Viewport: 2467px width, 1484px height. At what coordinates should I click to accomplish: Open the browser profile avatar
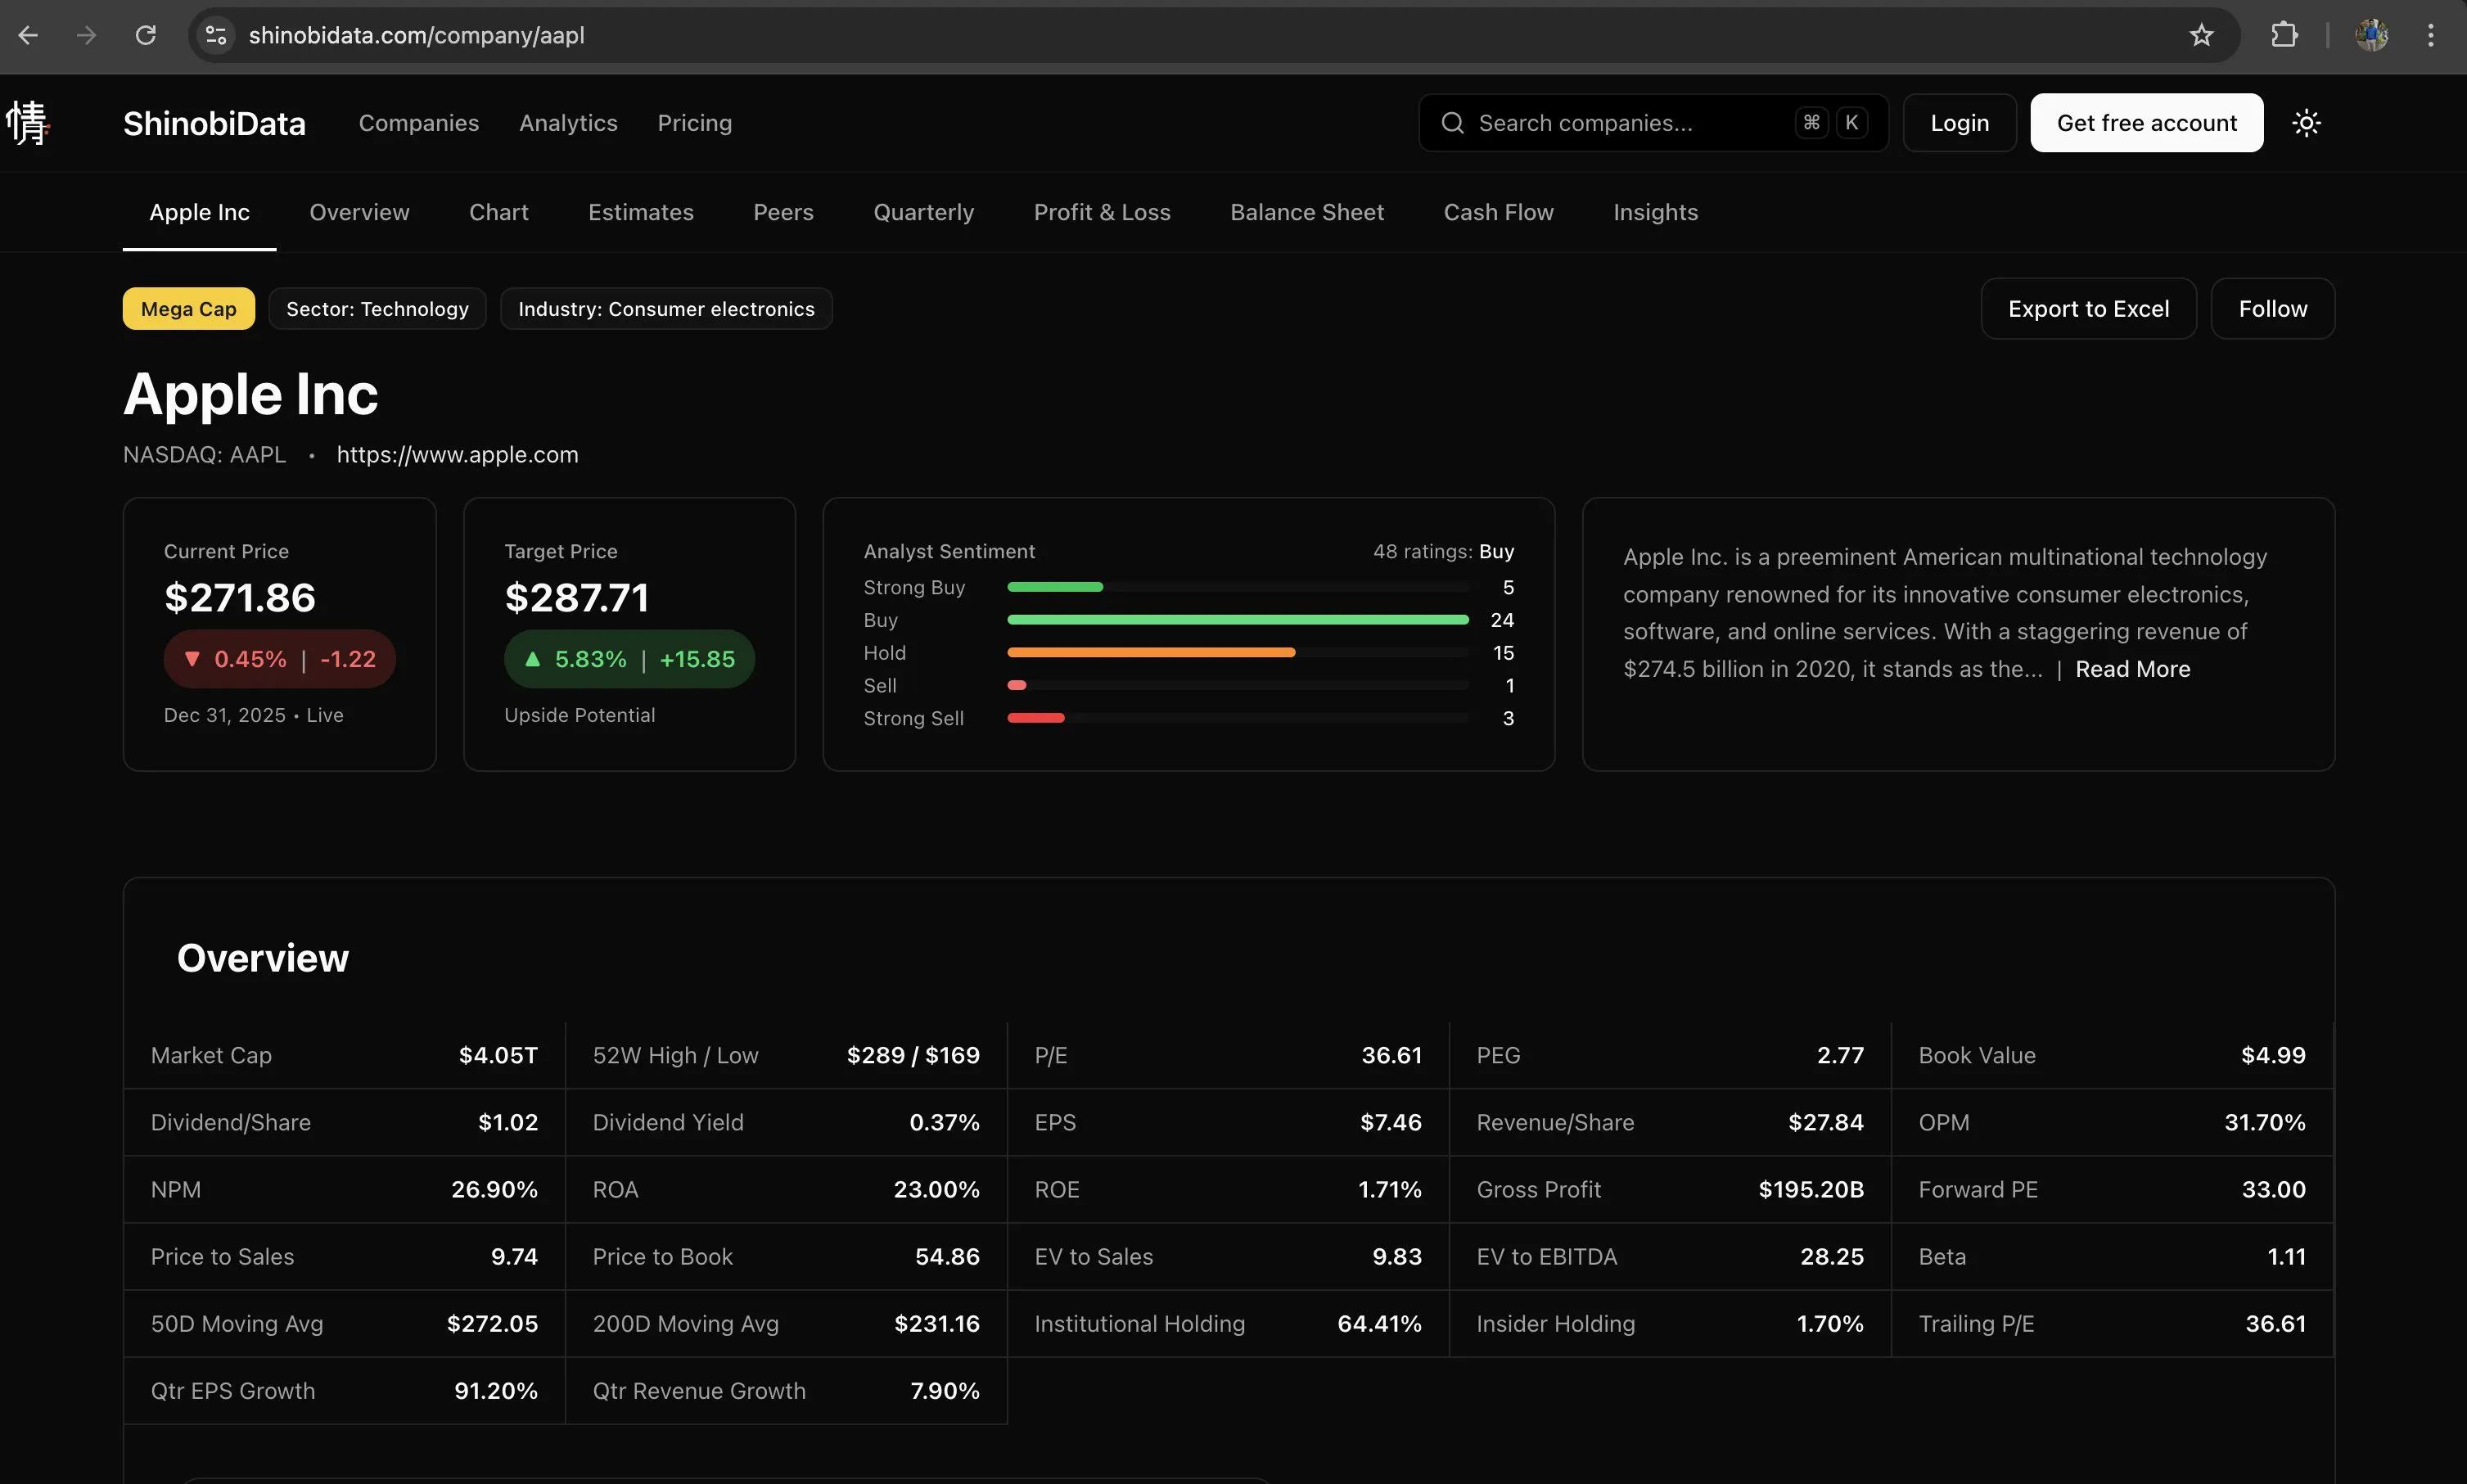[x=2371, y=36]
